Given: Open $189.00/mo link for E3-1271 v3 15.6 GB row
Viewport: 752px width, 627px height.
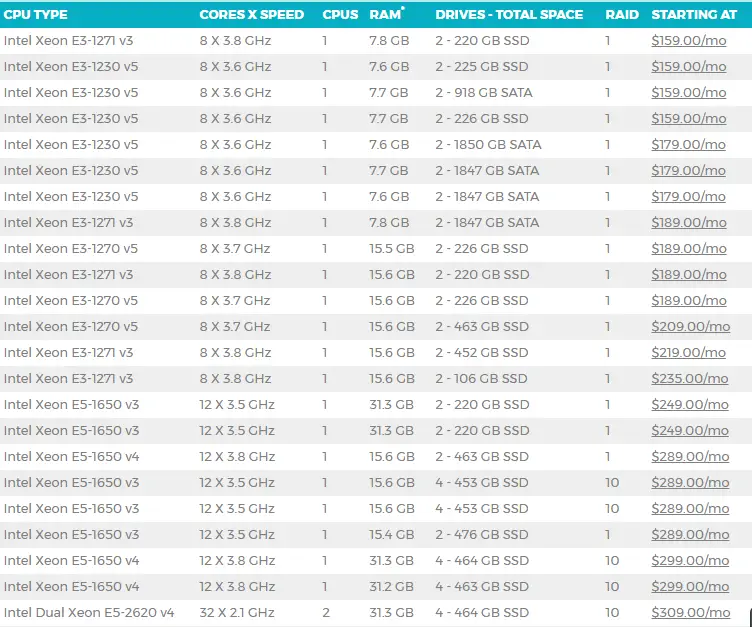Looking at the screenshot, I should point(689,274).
